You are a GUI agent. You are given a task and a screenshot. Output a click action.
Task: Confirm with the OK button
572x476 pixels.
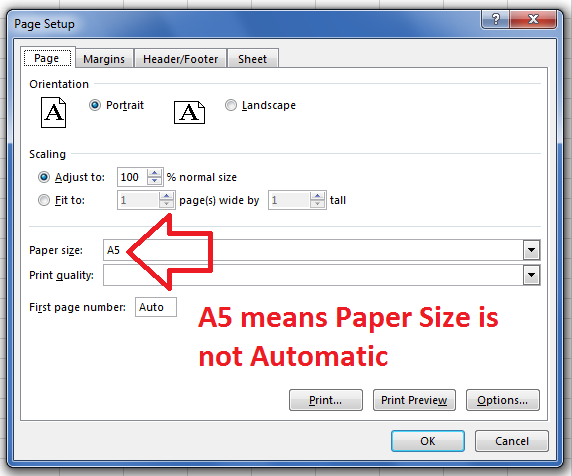click(x=428, y=441)
